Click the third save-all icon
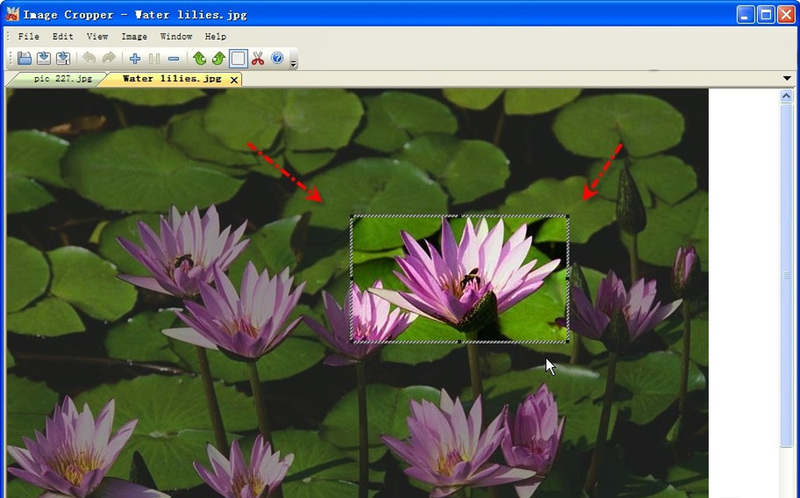 pos(63,58)
